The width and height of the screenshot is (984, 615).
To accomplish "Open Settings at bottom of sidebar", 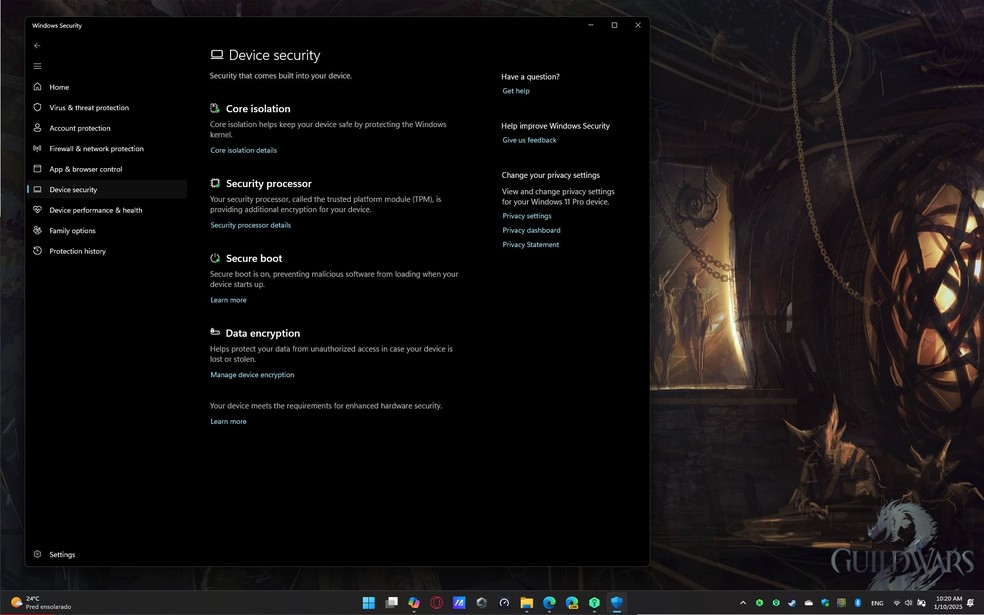I will point(62,554).
